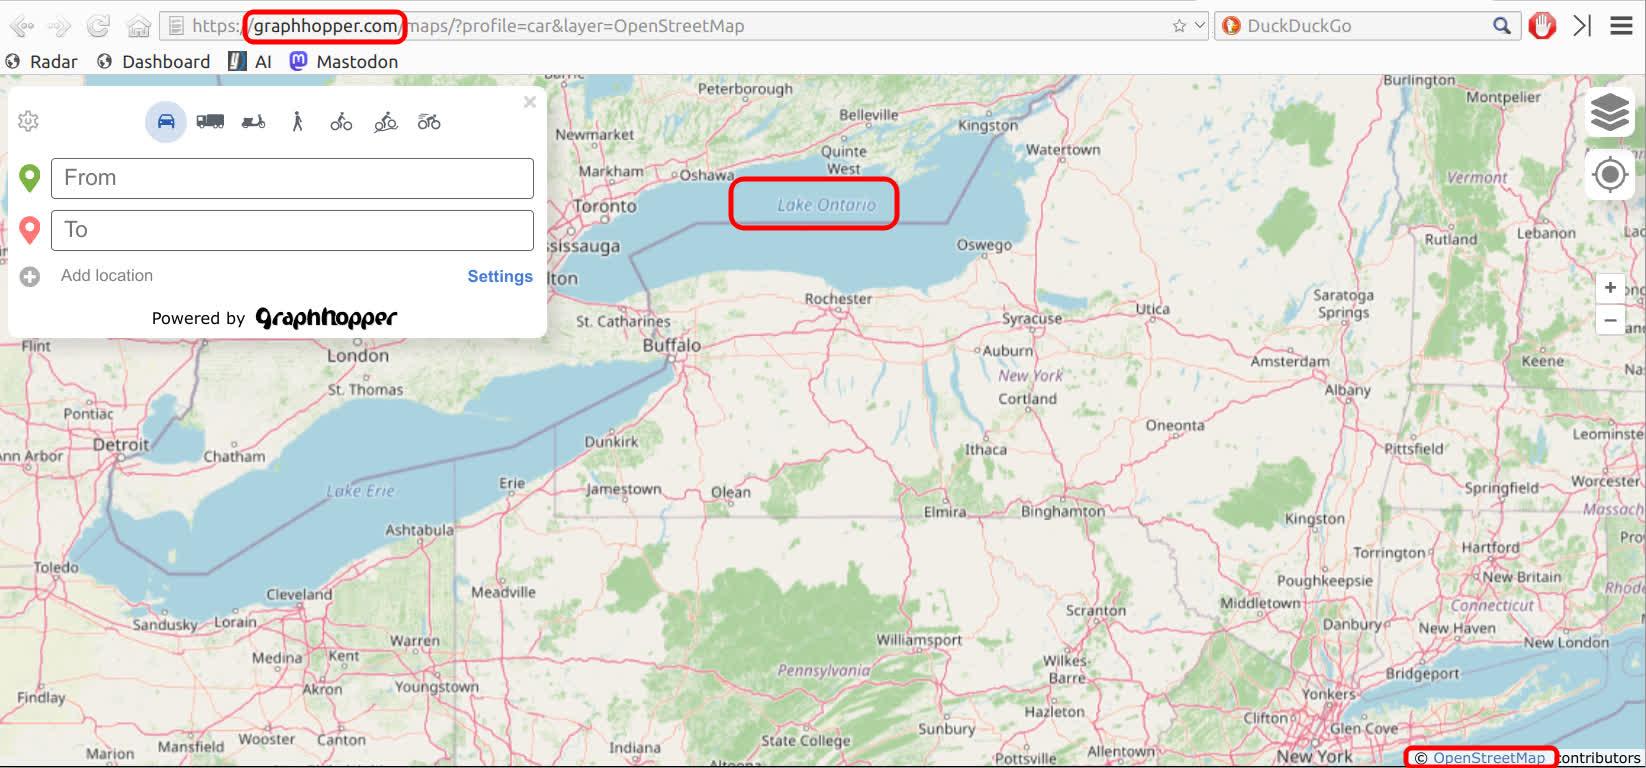Click the Erie city label

click(x=512, y=483)
